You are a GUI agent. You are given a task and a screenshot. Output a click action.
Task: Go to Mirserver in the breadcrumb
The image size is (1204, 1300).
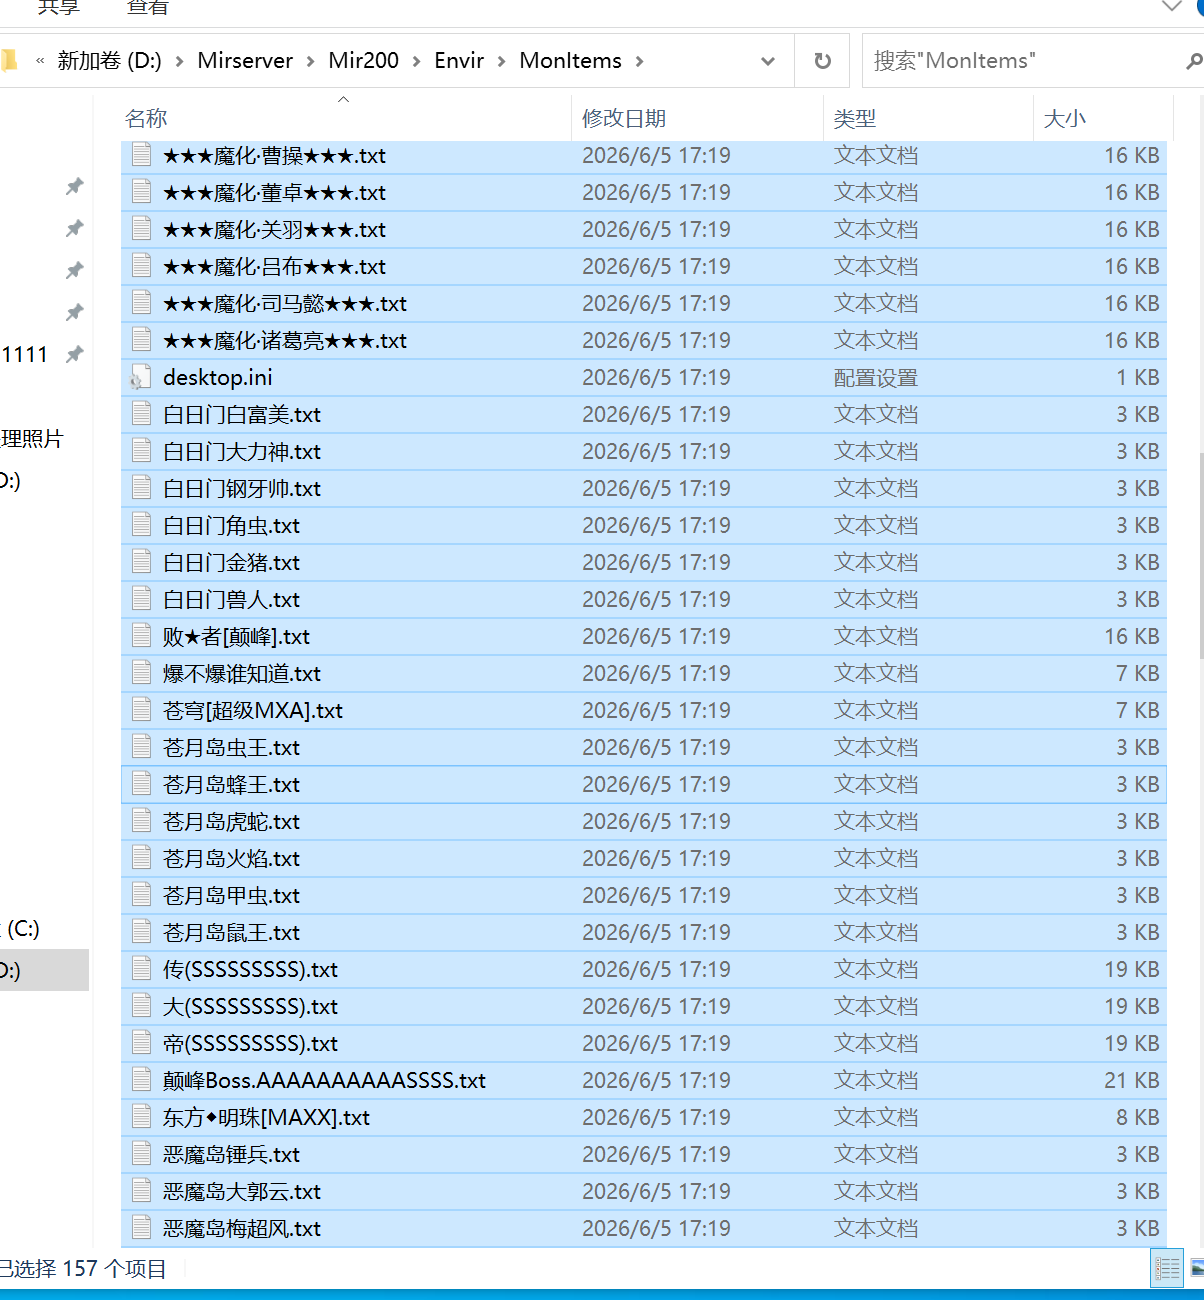245,61
